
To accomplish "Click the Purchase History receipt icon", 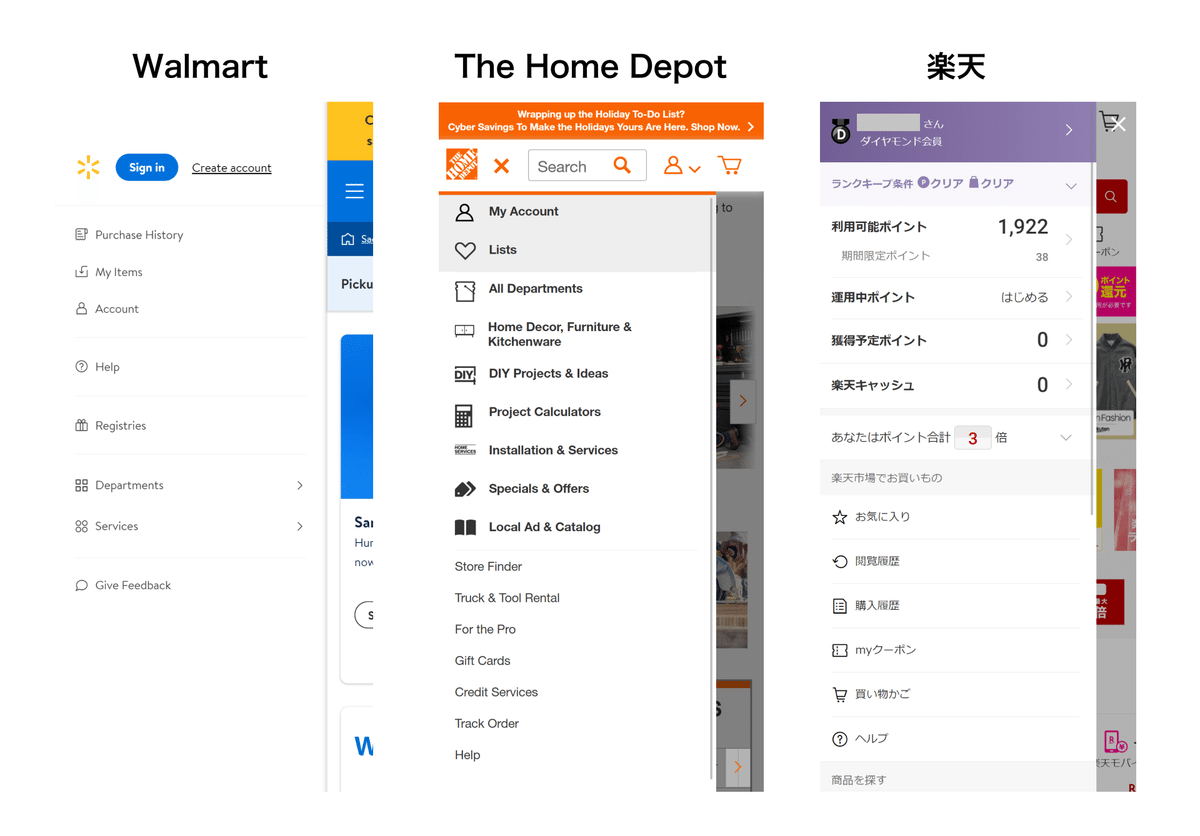I will pyautogui.click(x=81, y=235).
